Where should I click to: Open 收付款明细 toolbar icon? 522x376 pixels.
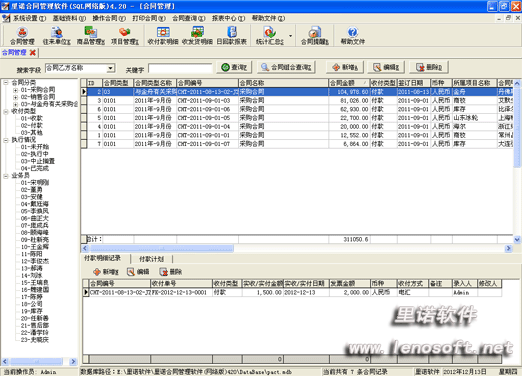pos(163,36)
